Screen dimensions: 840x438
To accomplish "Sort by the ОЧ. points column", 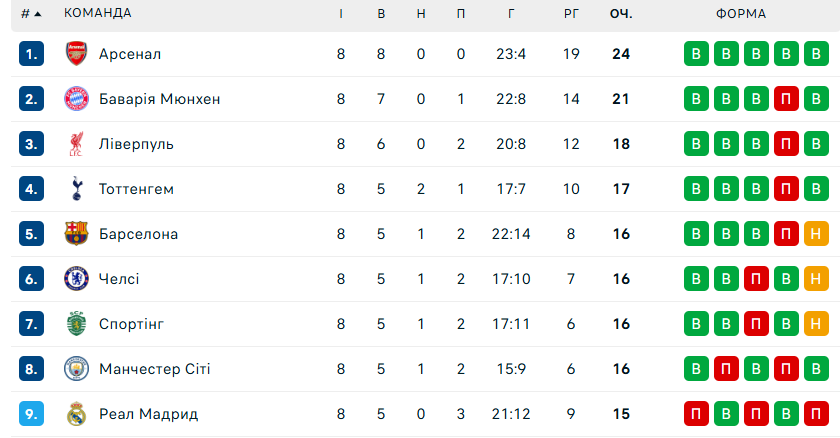I will click(621, 14).
